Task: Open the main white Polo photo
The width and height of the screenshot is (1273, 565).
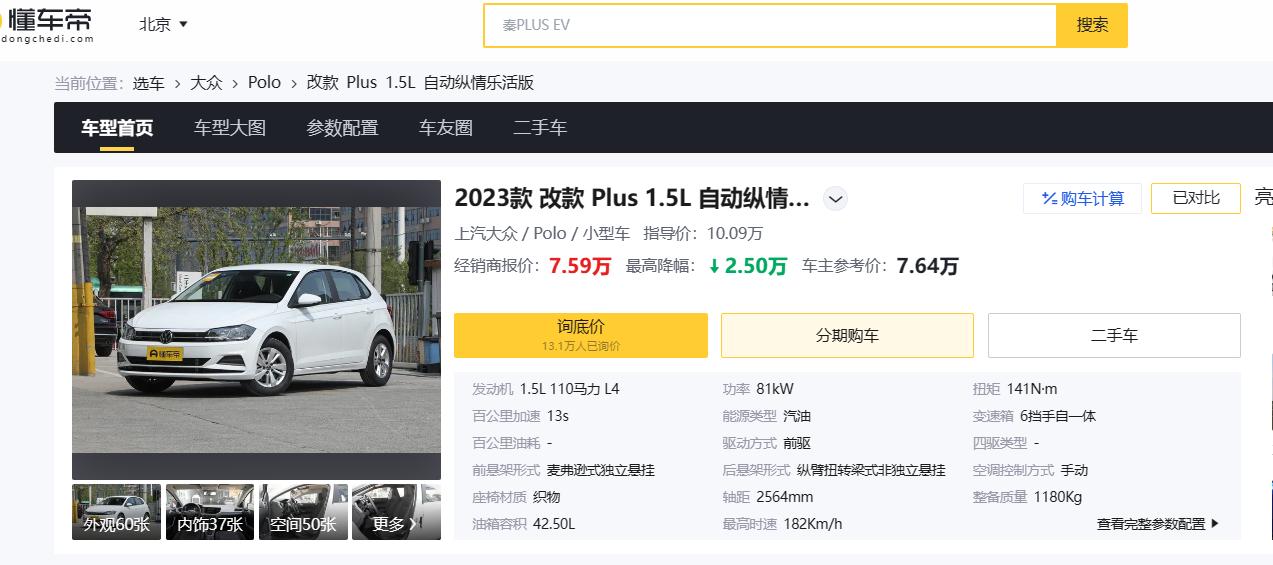Action: coord(256,330)
